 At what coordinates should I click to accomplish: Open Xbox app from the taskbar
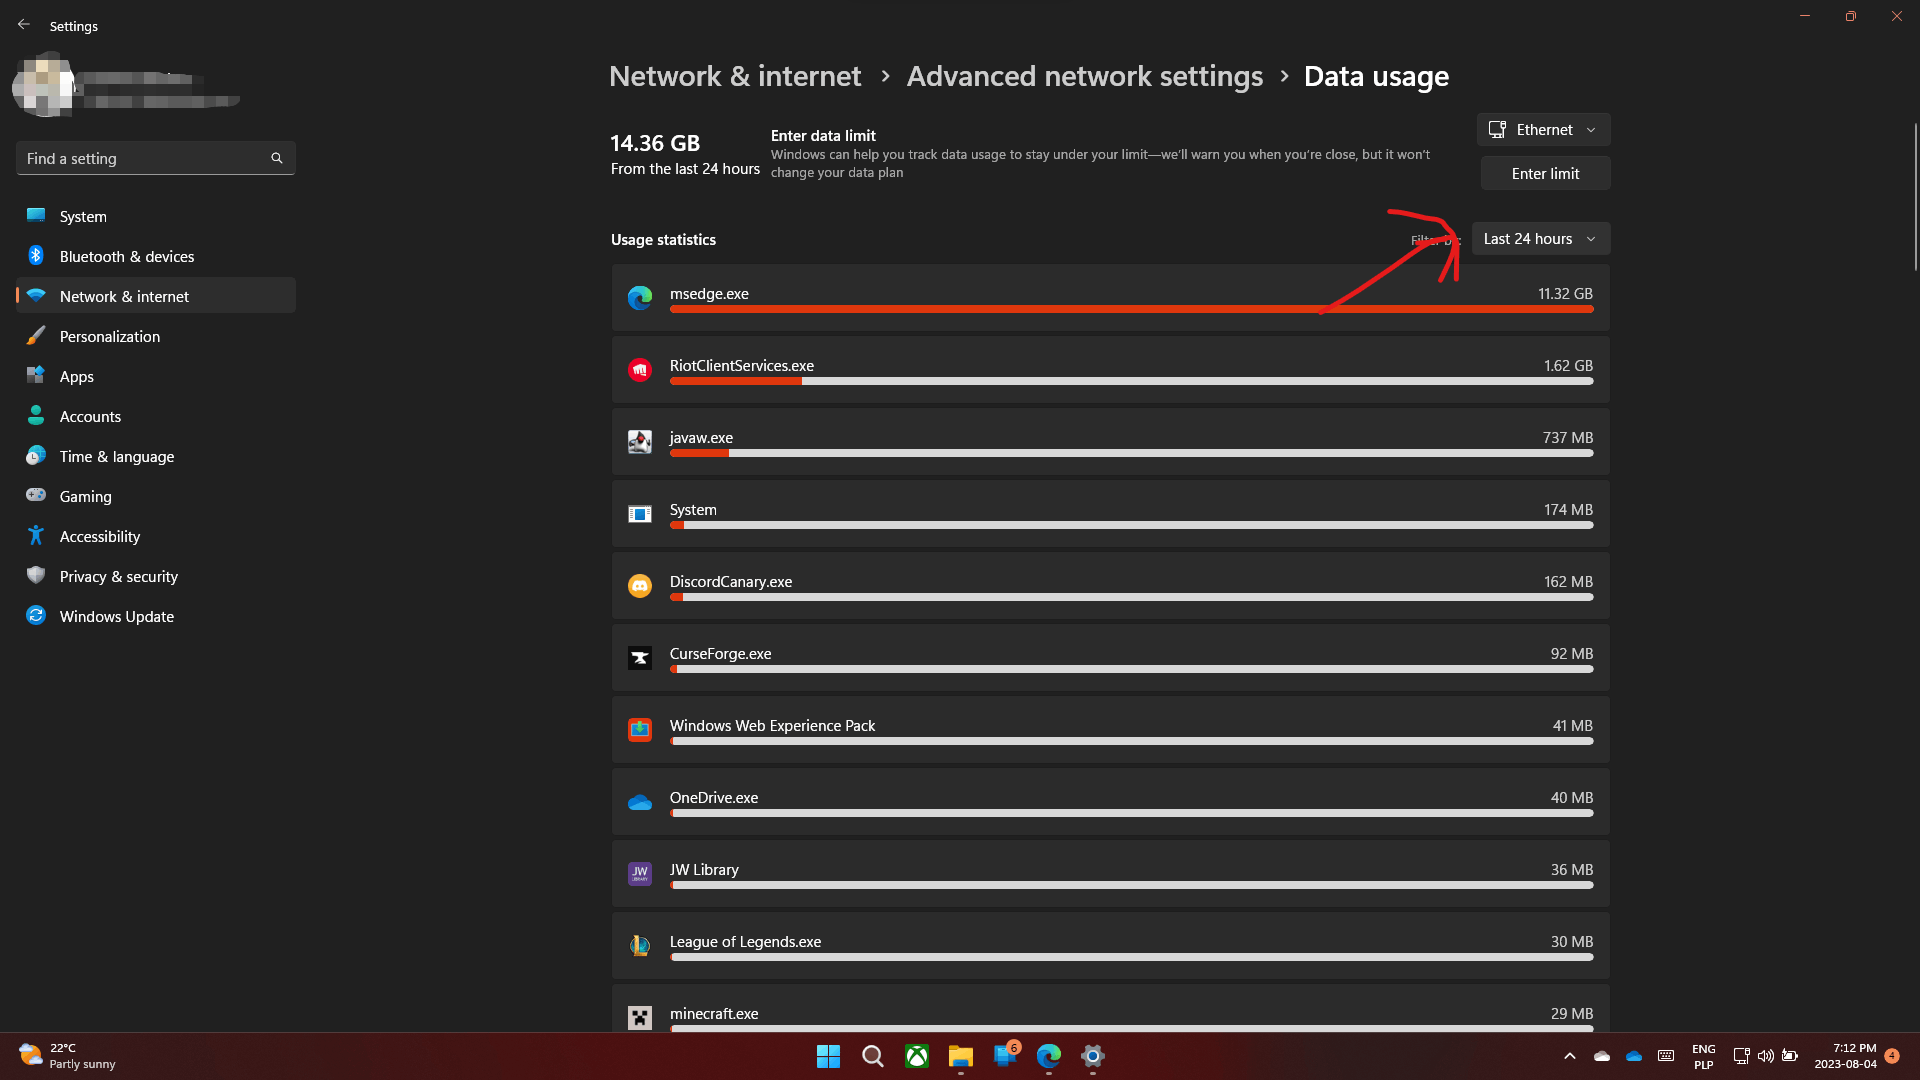[917, 1056]
